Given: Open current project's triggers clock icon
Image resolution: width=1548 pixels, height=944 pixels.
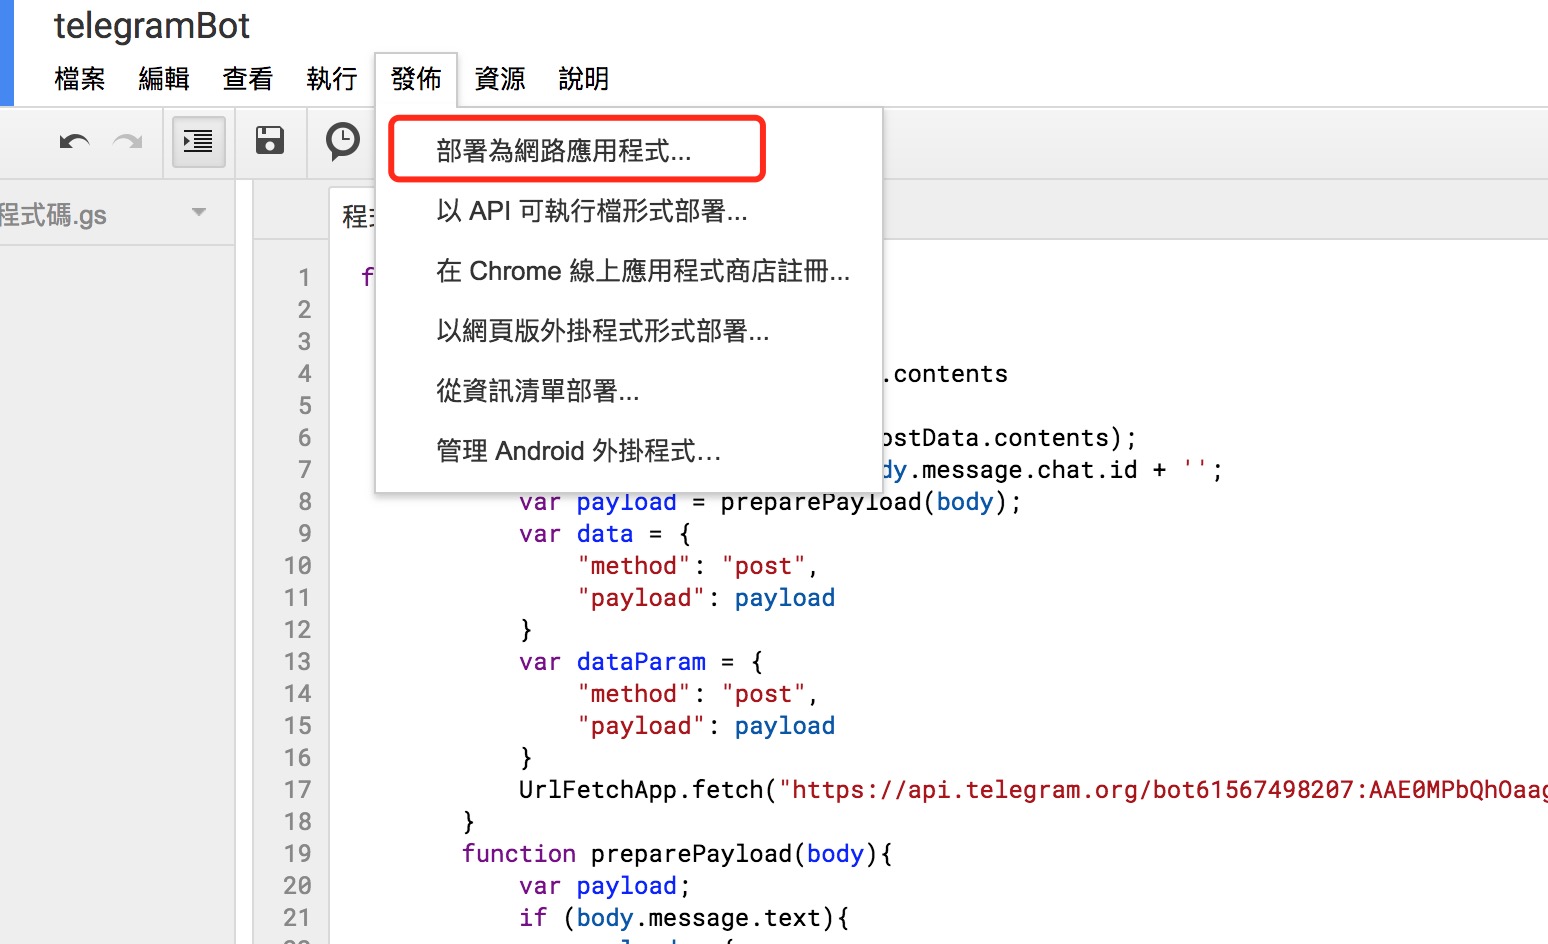Looking at the screenshot, I should tap(343, 141).
